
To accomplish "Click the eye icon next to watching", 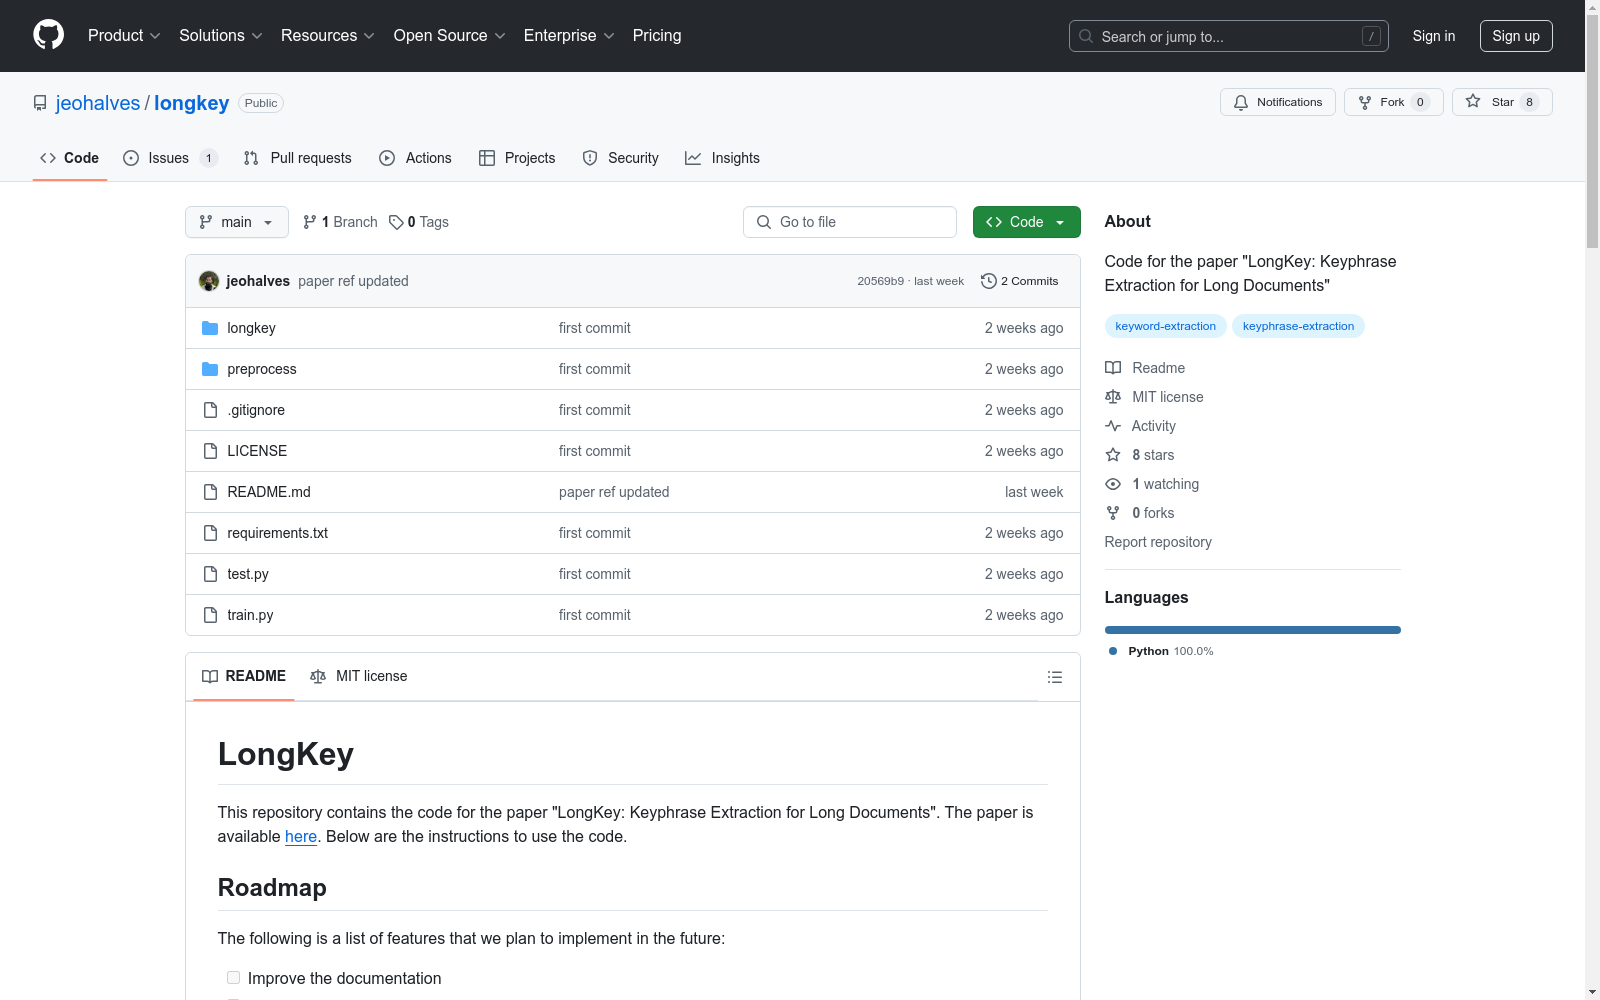I will point(1113,484).
